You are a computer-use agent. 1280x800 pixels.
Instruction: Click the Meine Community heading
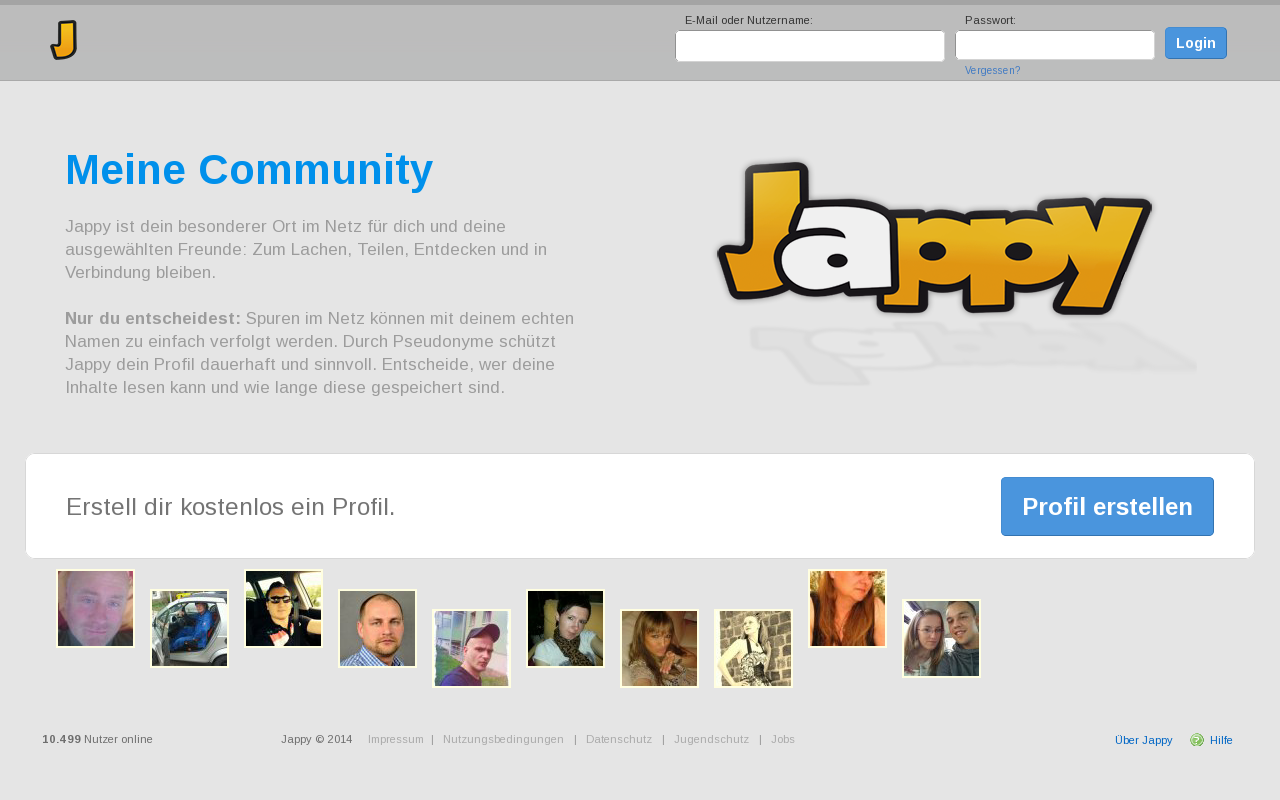249,170
